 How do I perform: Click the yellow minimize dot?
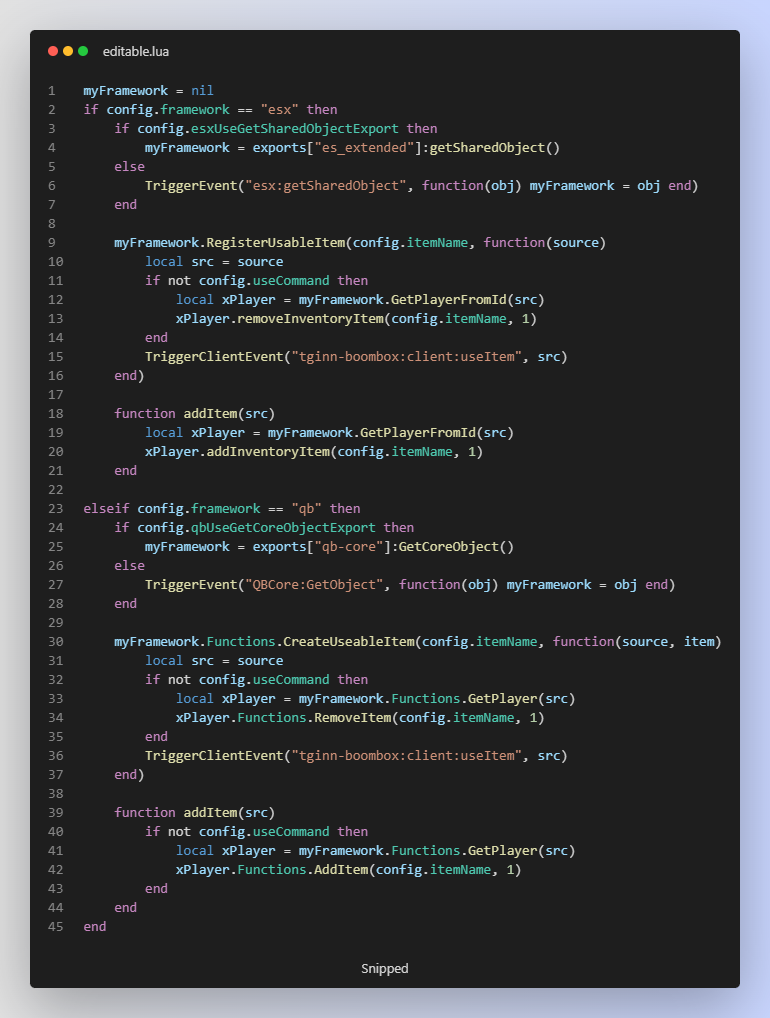point(68,51)
